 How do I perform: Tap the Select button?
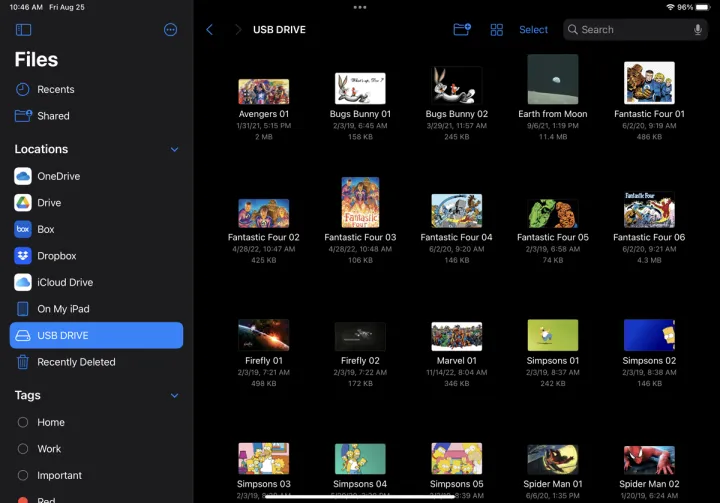533,30
